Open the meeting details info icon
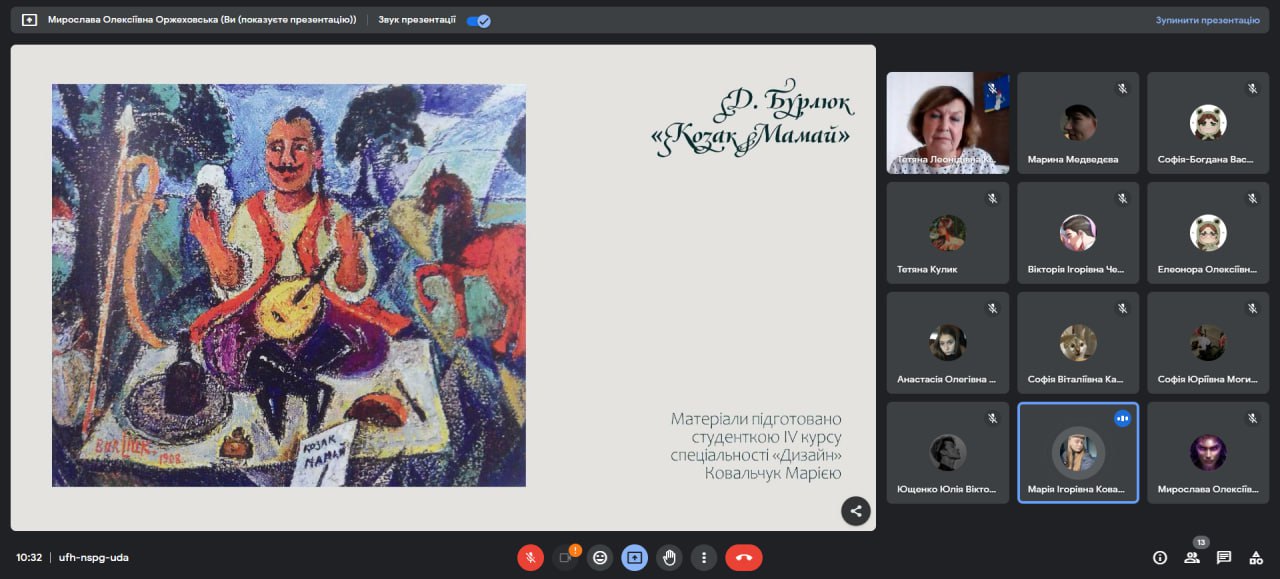Image resolution: width=1280 pixels, height=579 pixels. [1160, 557]
